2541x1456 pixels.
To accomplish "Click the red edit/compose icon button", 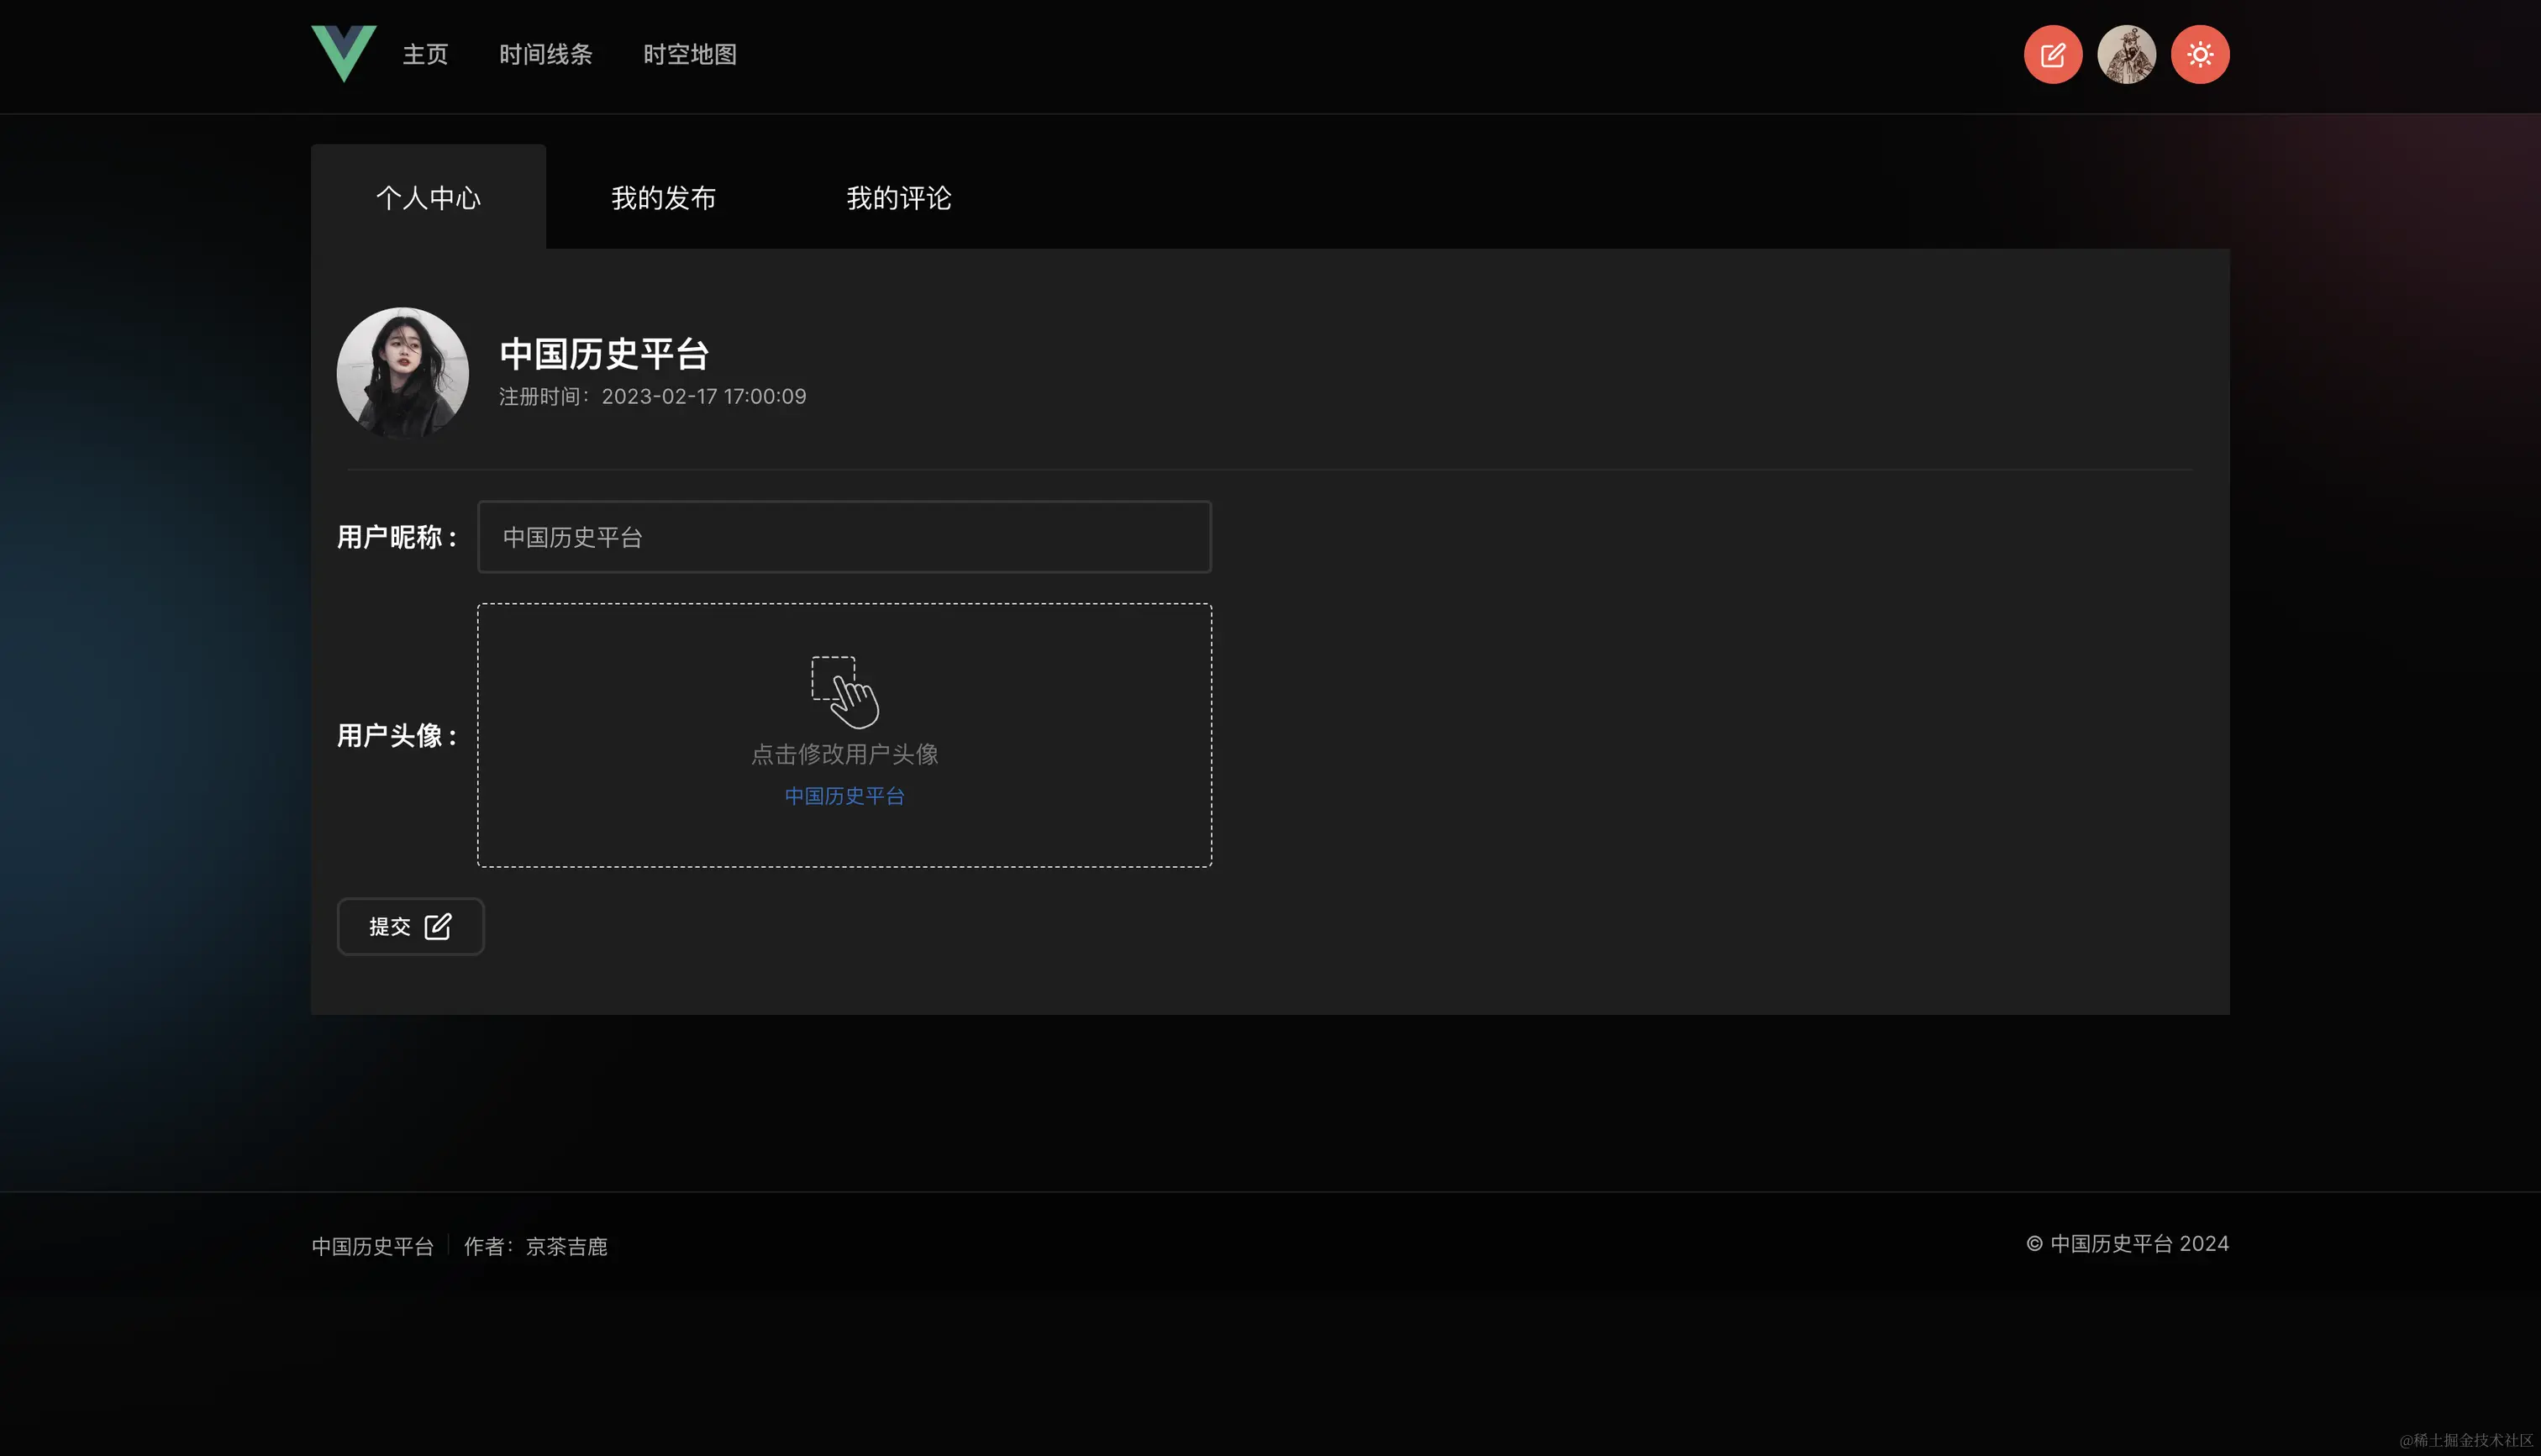I will pos(2052,54).
